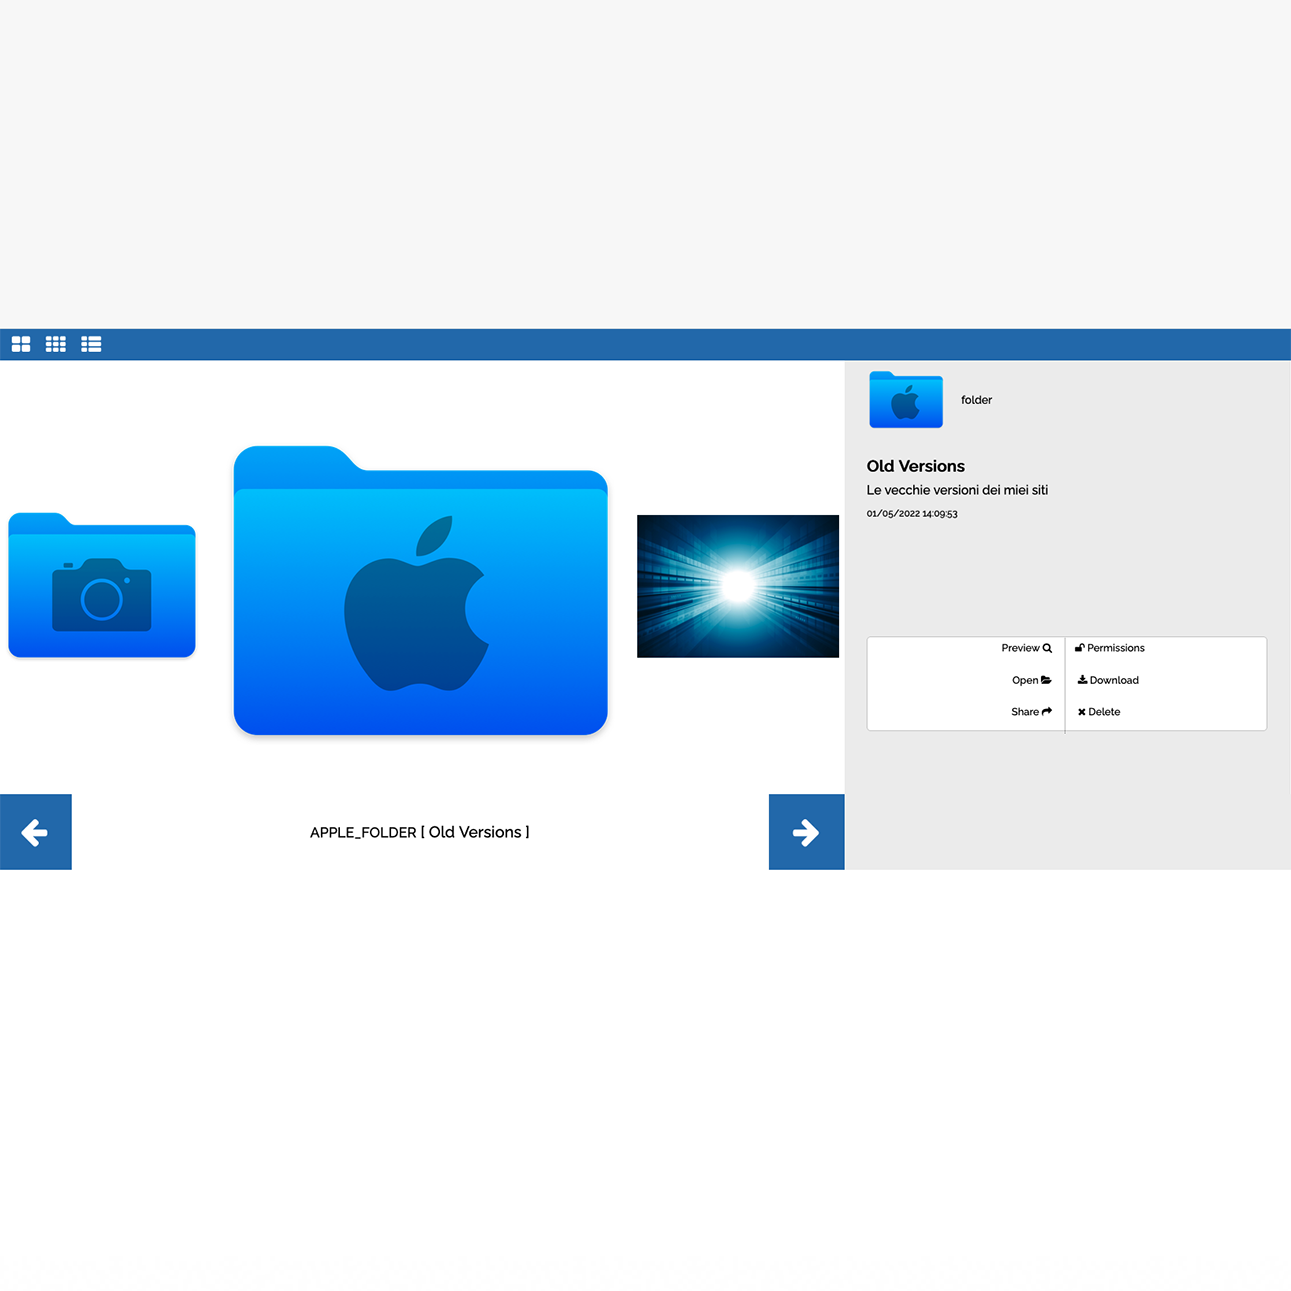The height and width of the screenshot is (1291, 1291).
Task: Click the small Apple folder icon in details
Action: [x=906, y=400]
